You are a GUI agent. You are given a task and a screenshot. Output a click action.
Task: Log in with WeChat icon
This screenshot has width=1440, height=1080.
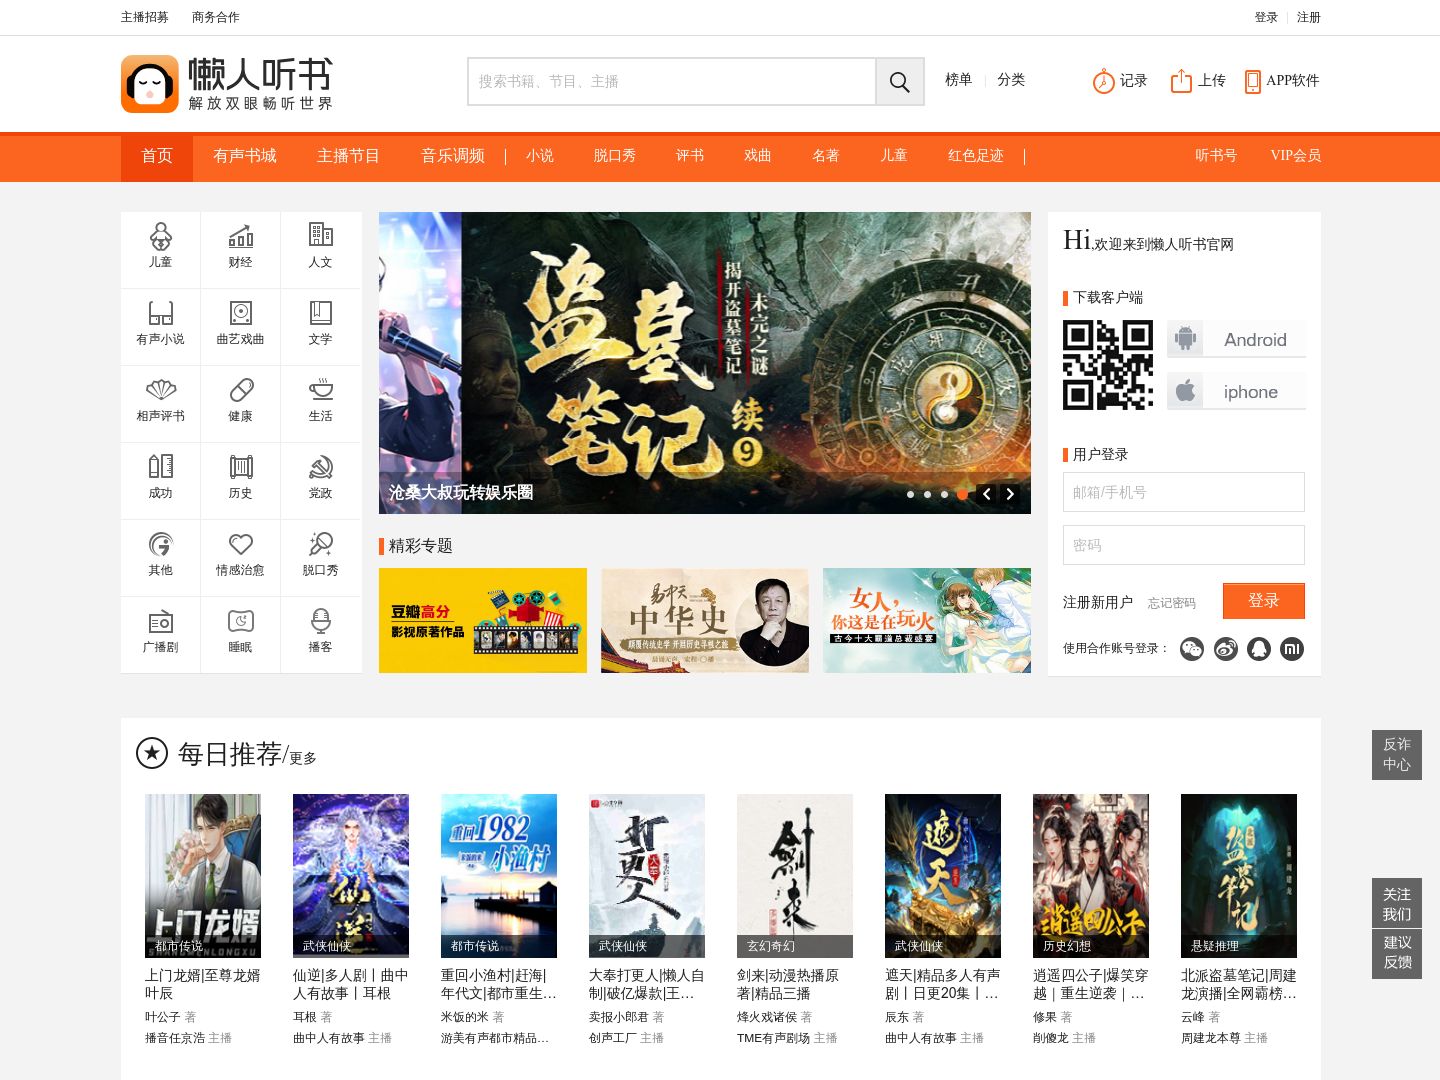[x=1192, y=649]
